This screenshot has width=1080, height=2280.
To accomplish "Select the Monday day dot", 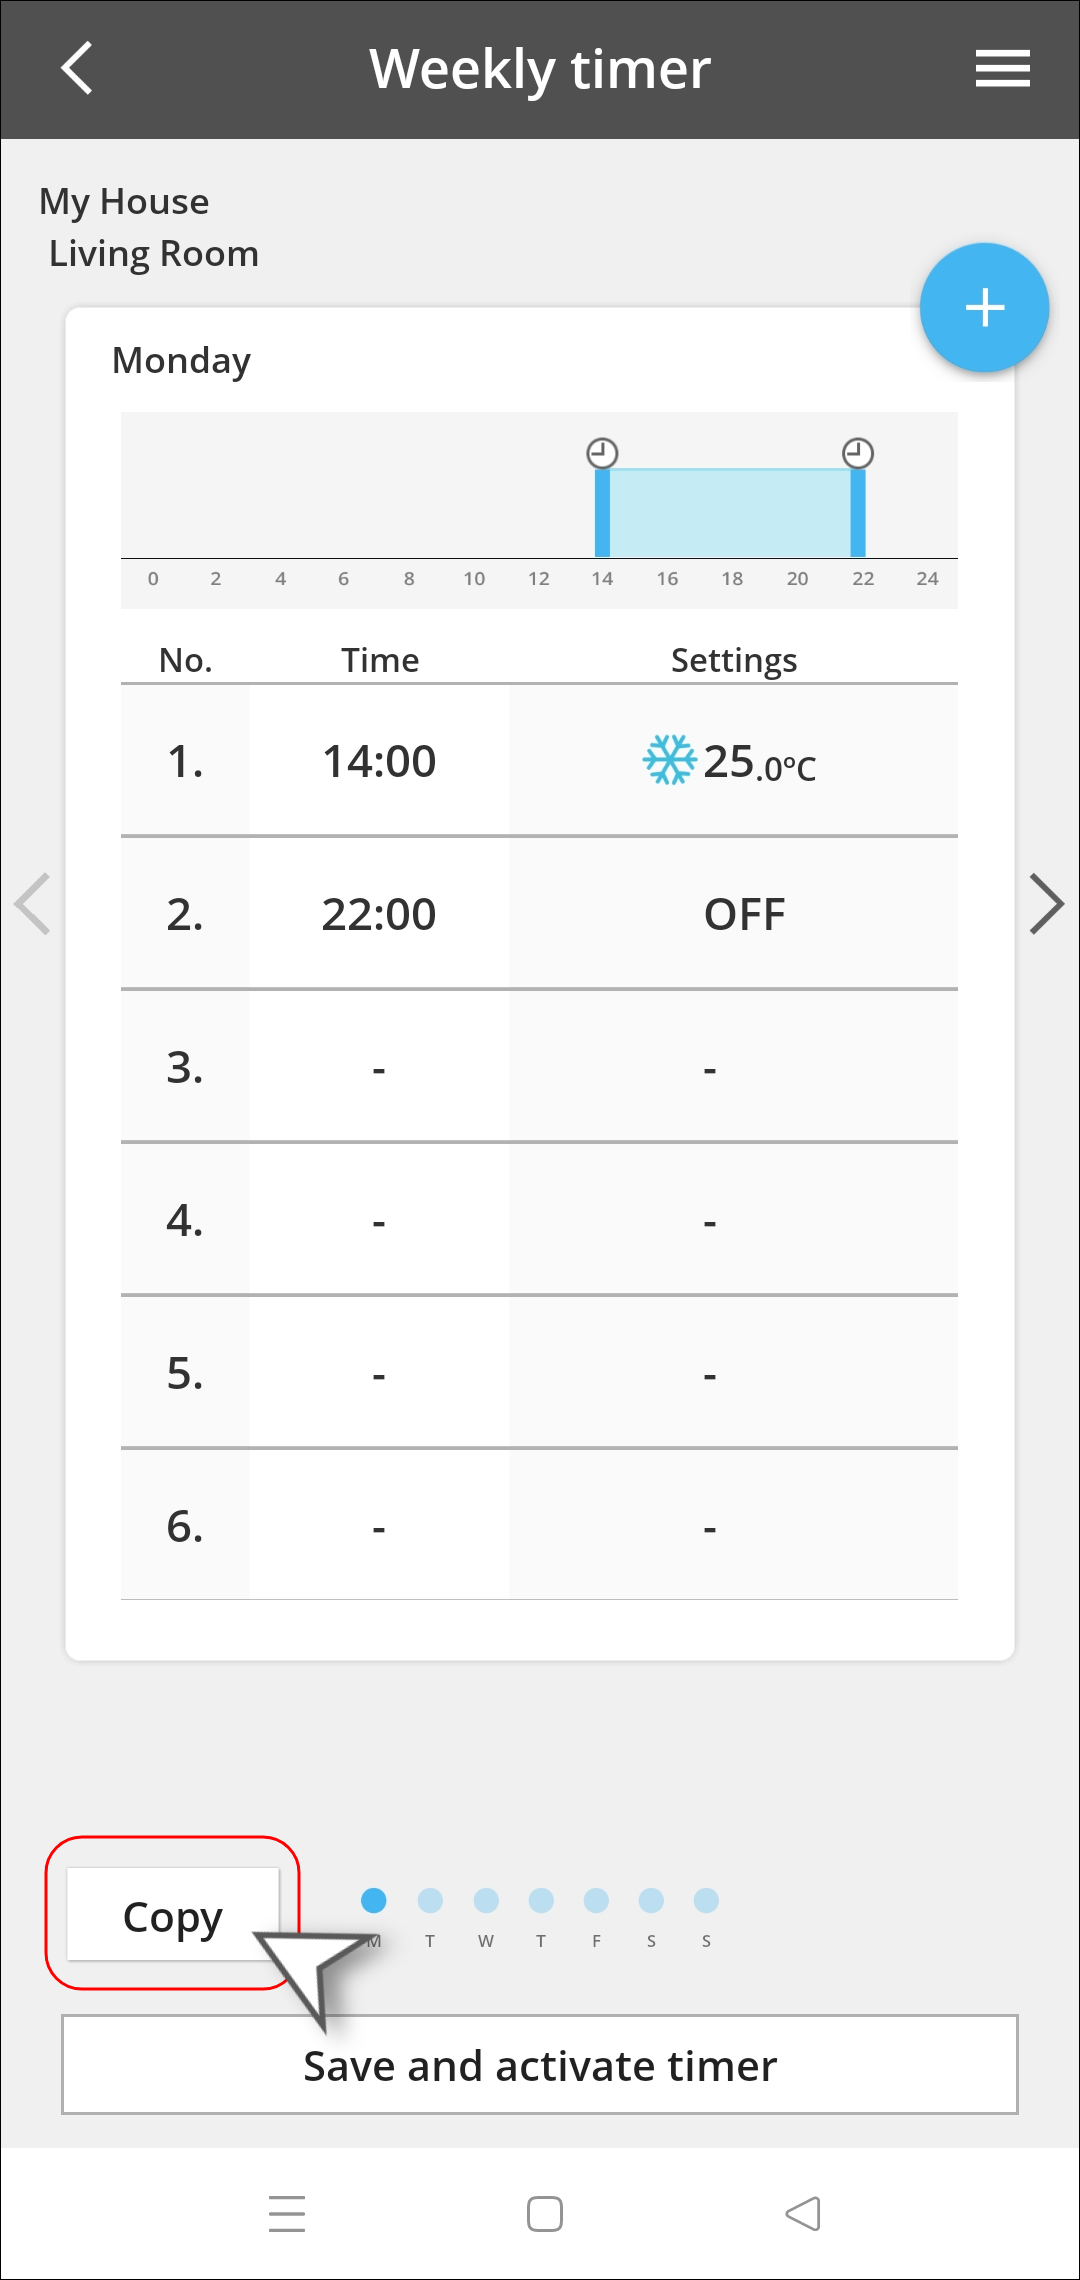I will point(374,1900).
